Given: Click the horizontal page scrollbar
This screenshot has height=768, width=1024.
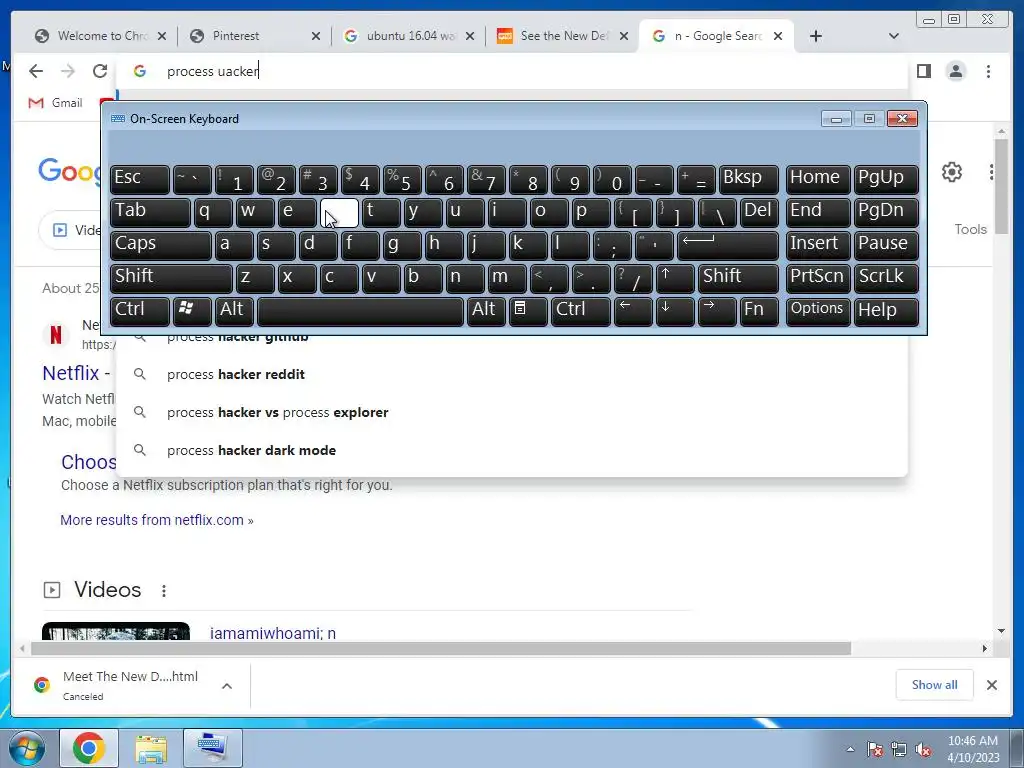Looking at the screenshot, I should [x=441, y=648].
